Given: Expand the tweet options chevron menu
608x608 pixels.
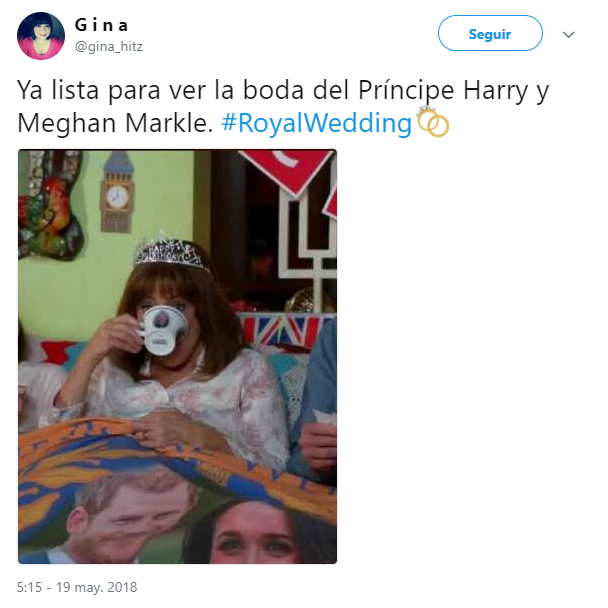Looking at the screenshot, I should tap(569, 34).
